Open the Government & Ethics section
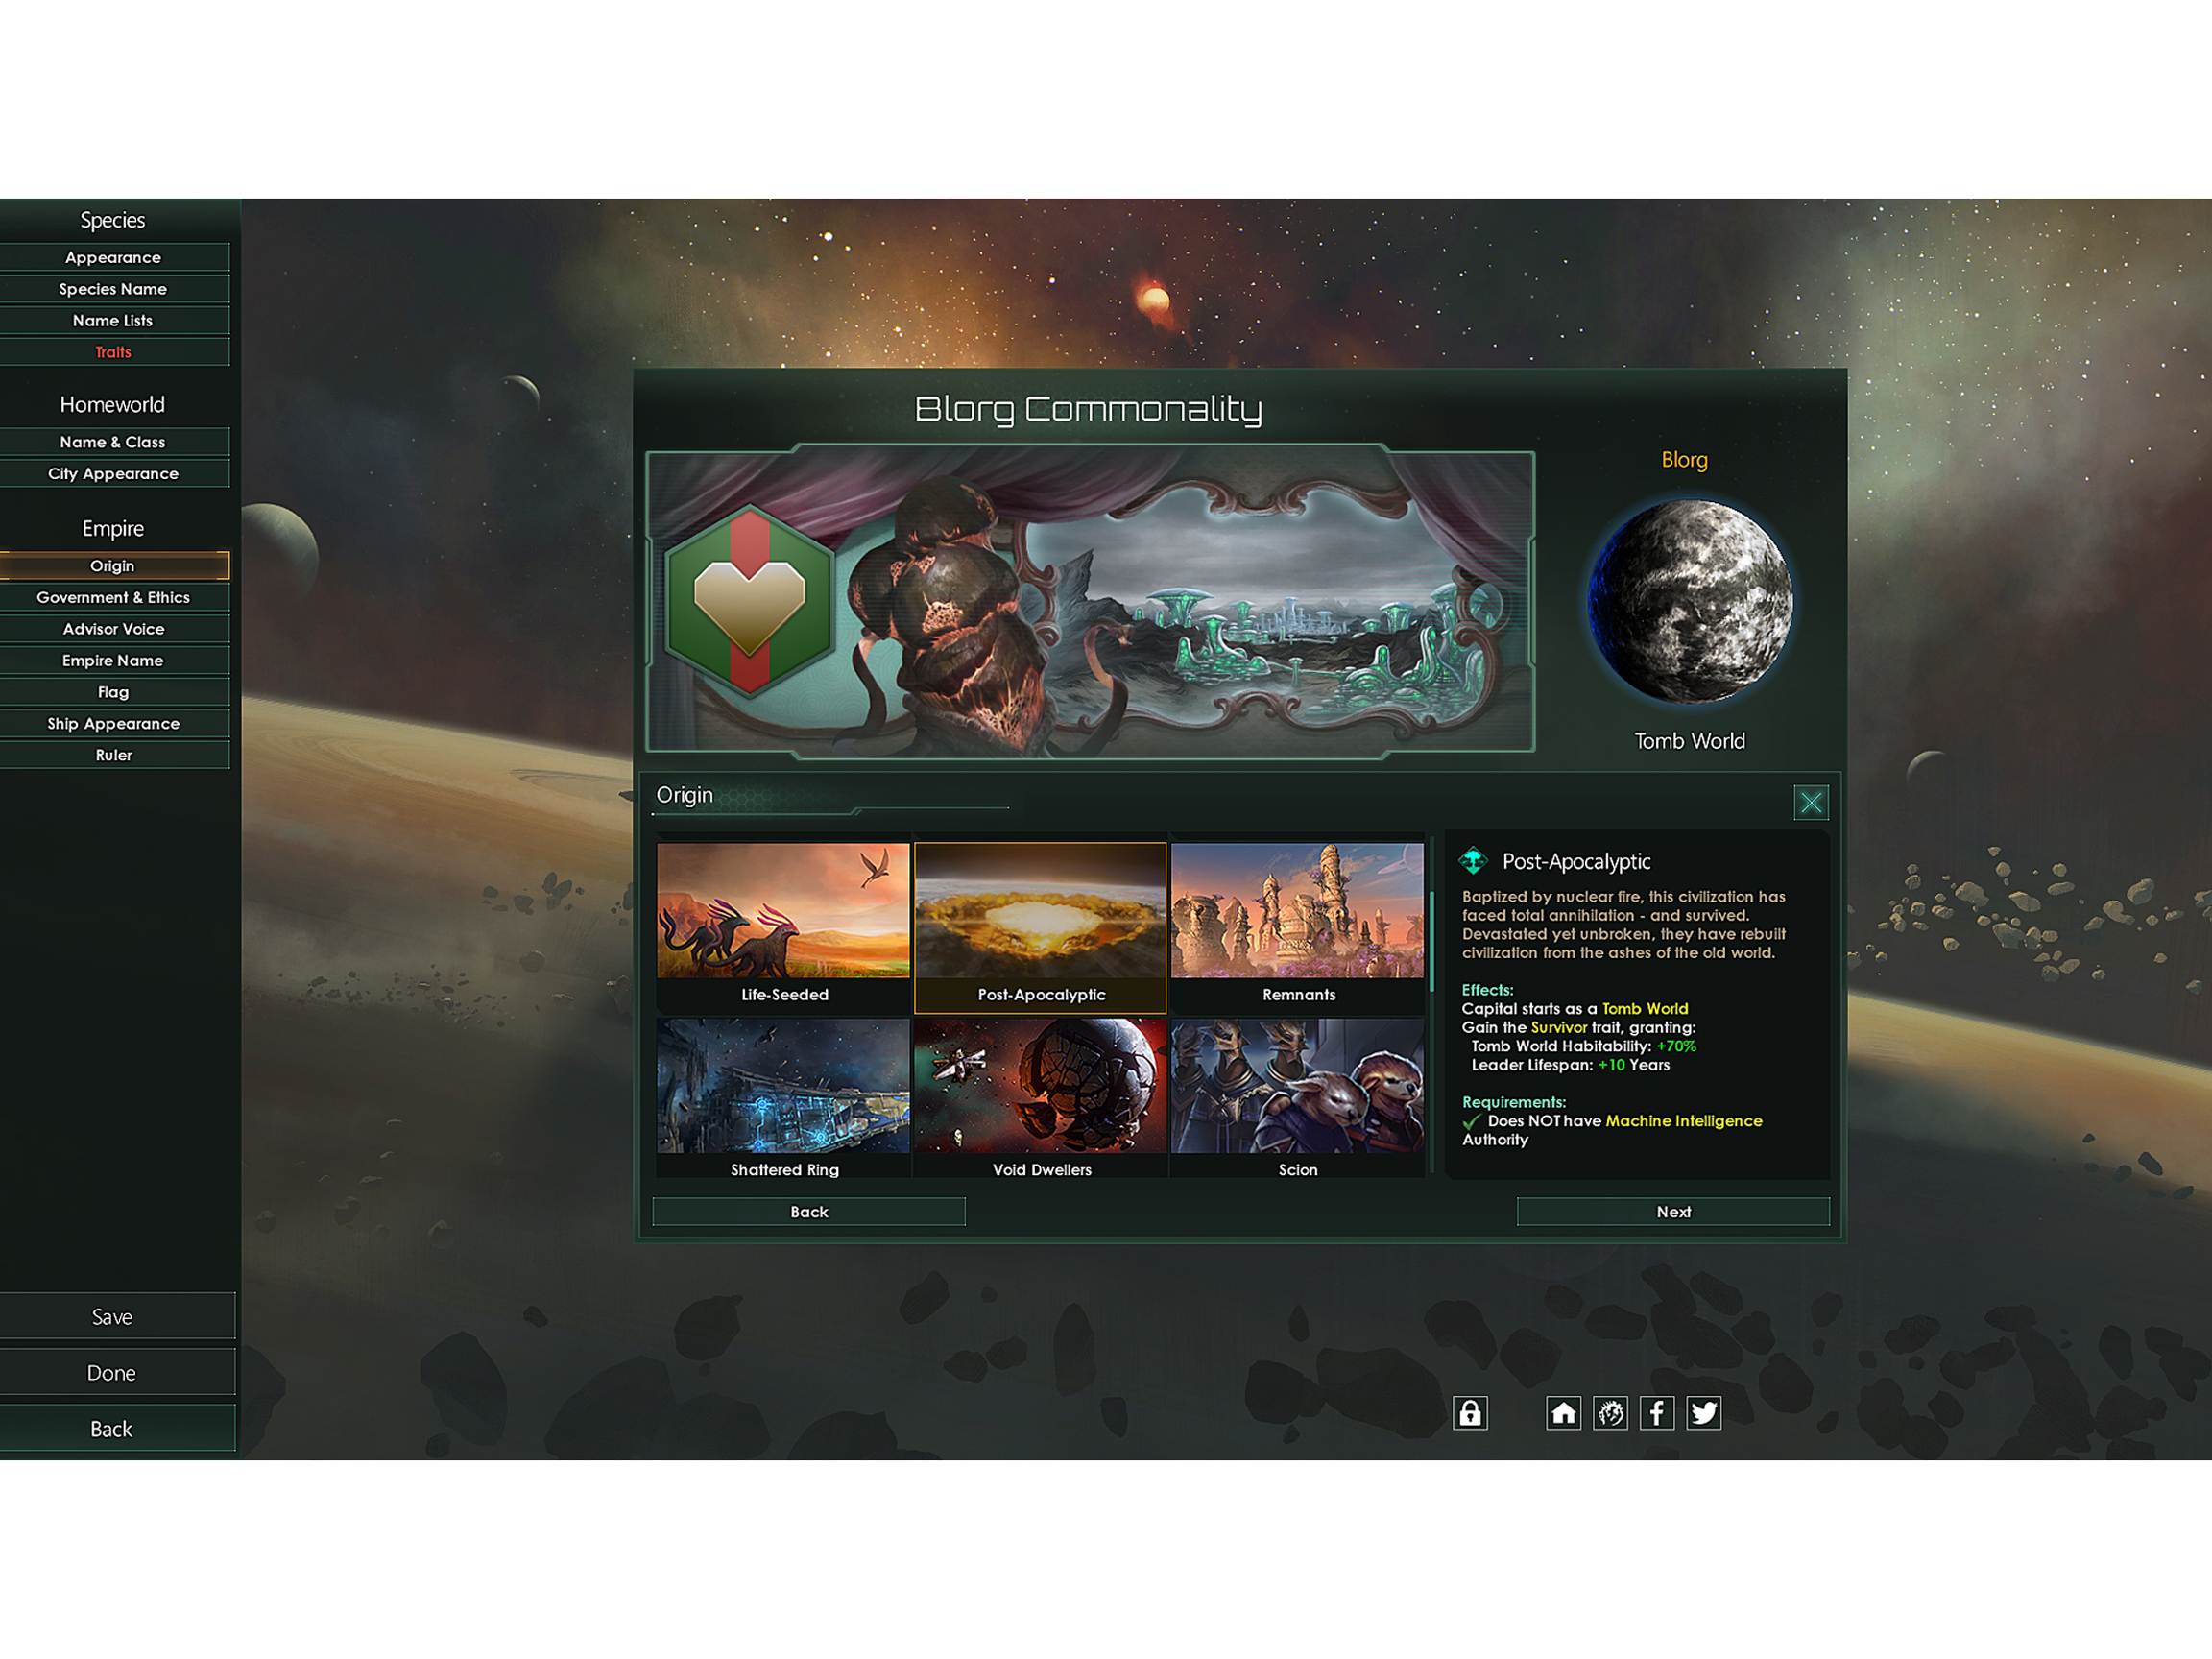Image resolution: width=2212 pixels, height=1659 pixels. coord(113,597)
